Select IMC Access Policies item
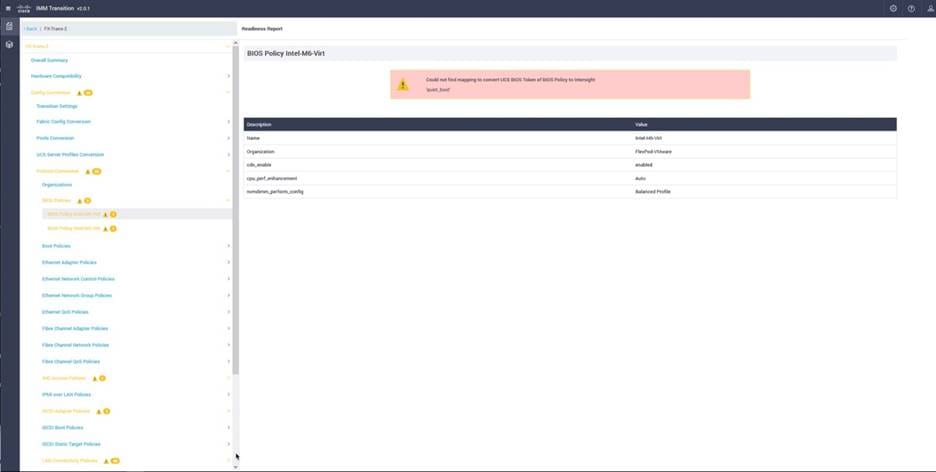This screenshot has width=936, height=472. point(64,378)
